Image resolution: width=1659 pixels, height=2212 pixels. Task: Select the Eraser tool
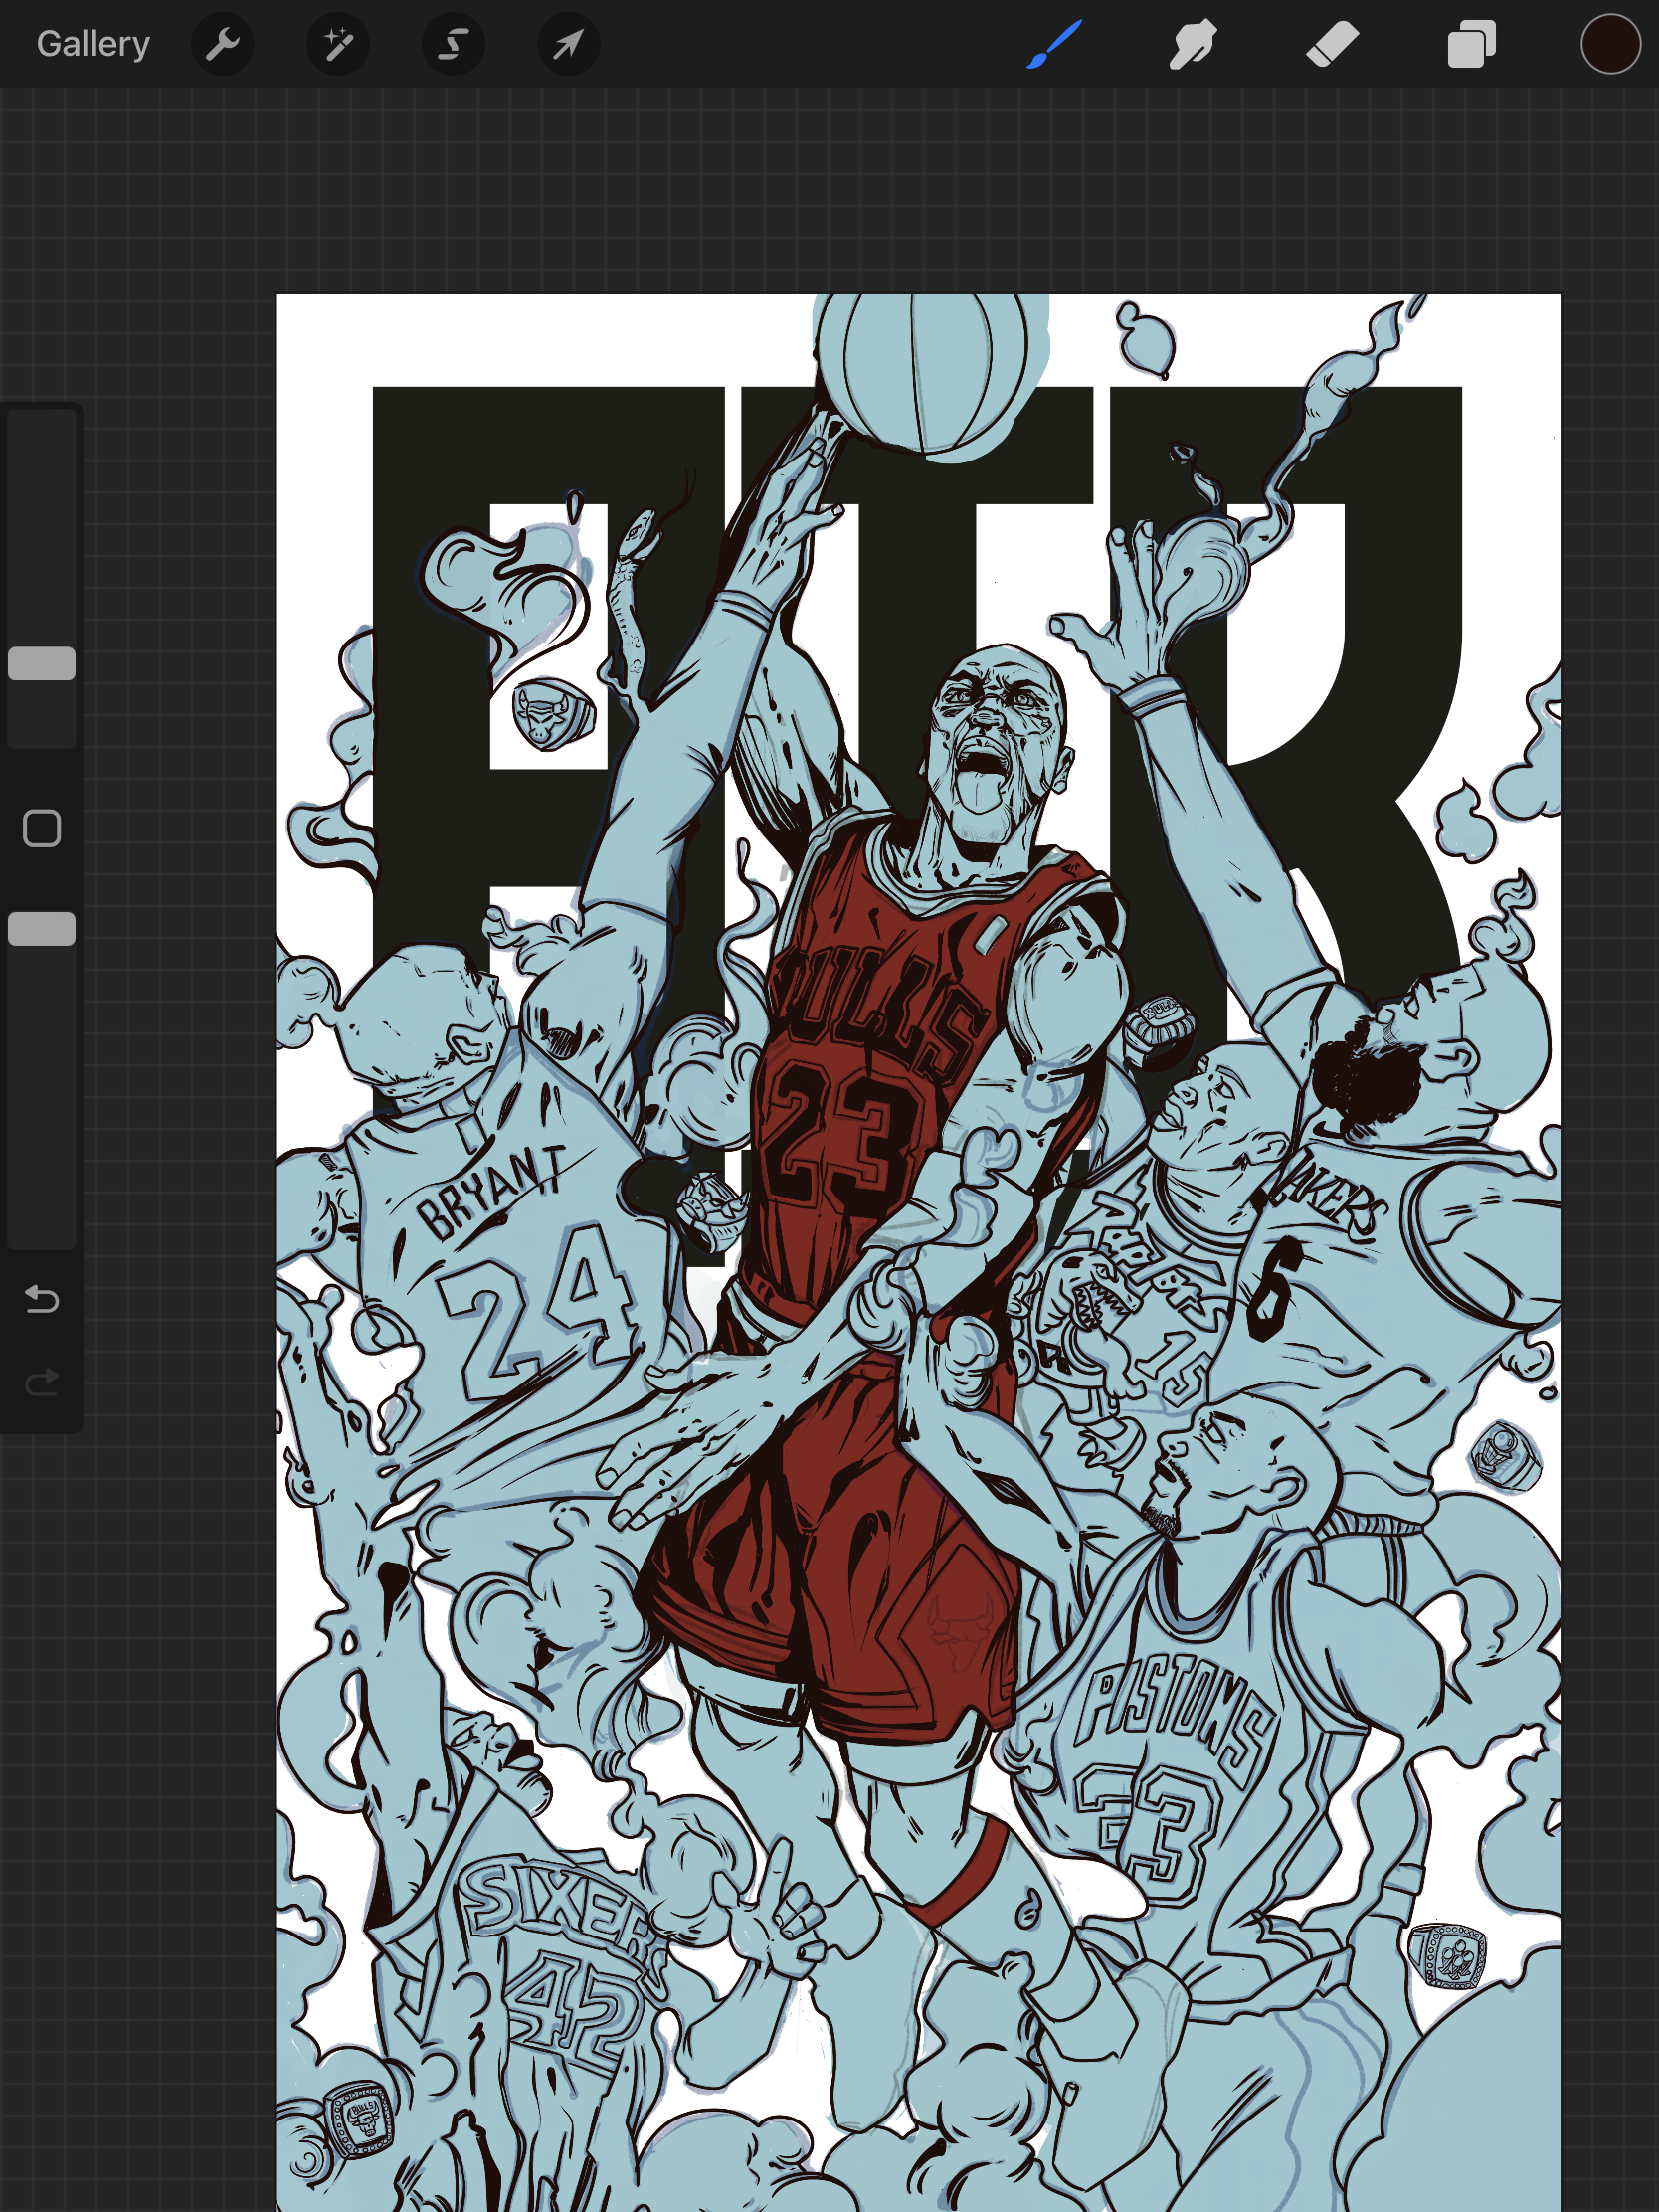point(1332,44)
